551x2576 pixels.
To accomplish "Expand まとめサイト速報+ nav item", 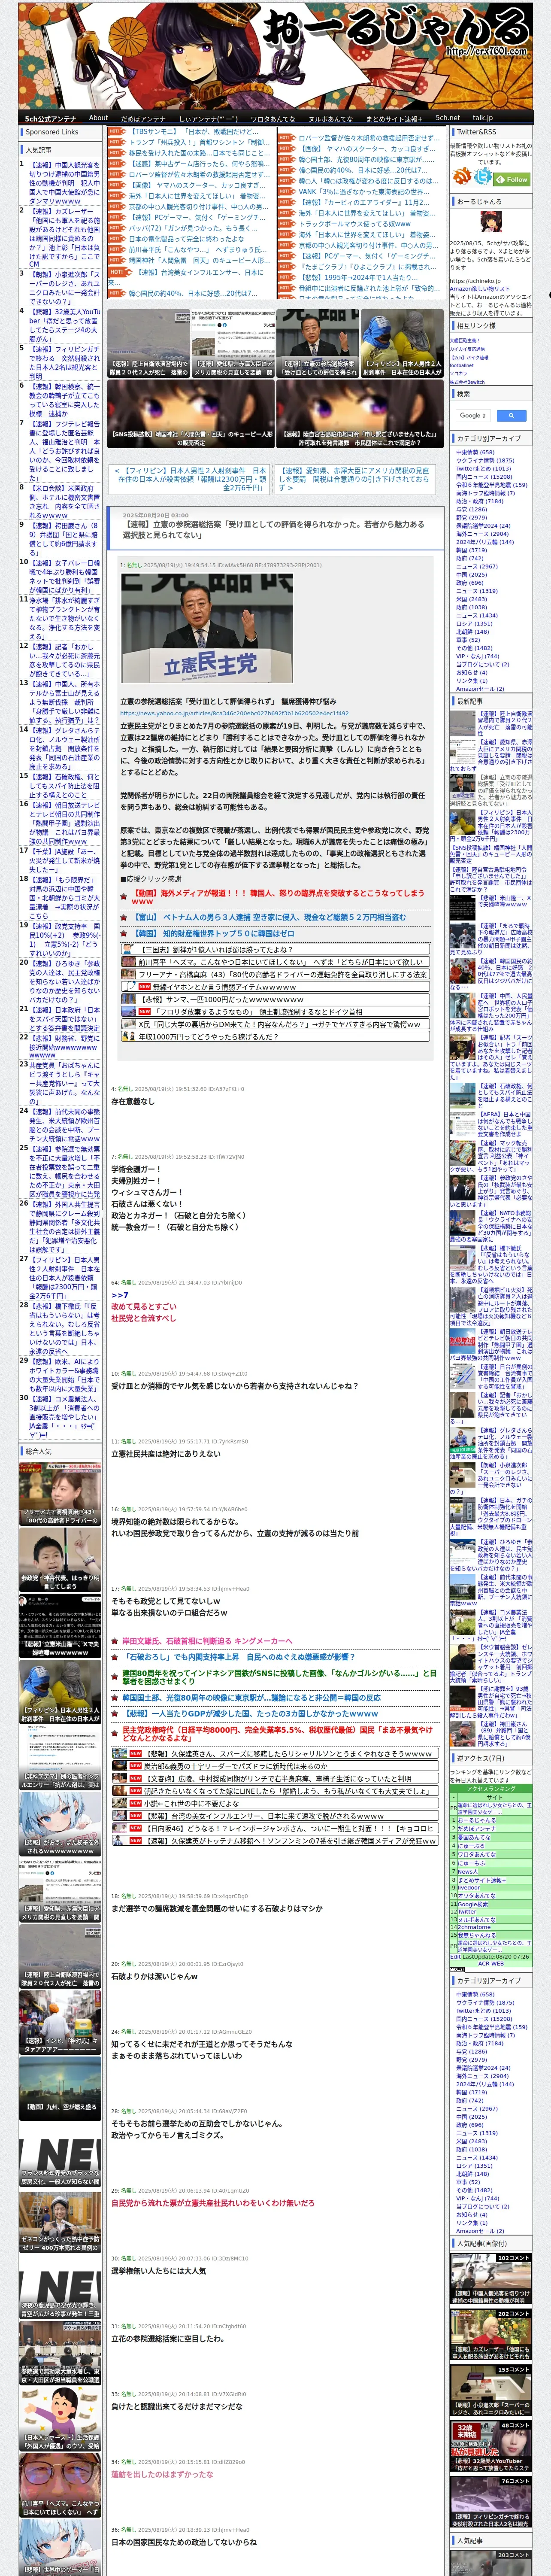I will tap(395, 118).
